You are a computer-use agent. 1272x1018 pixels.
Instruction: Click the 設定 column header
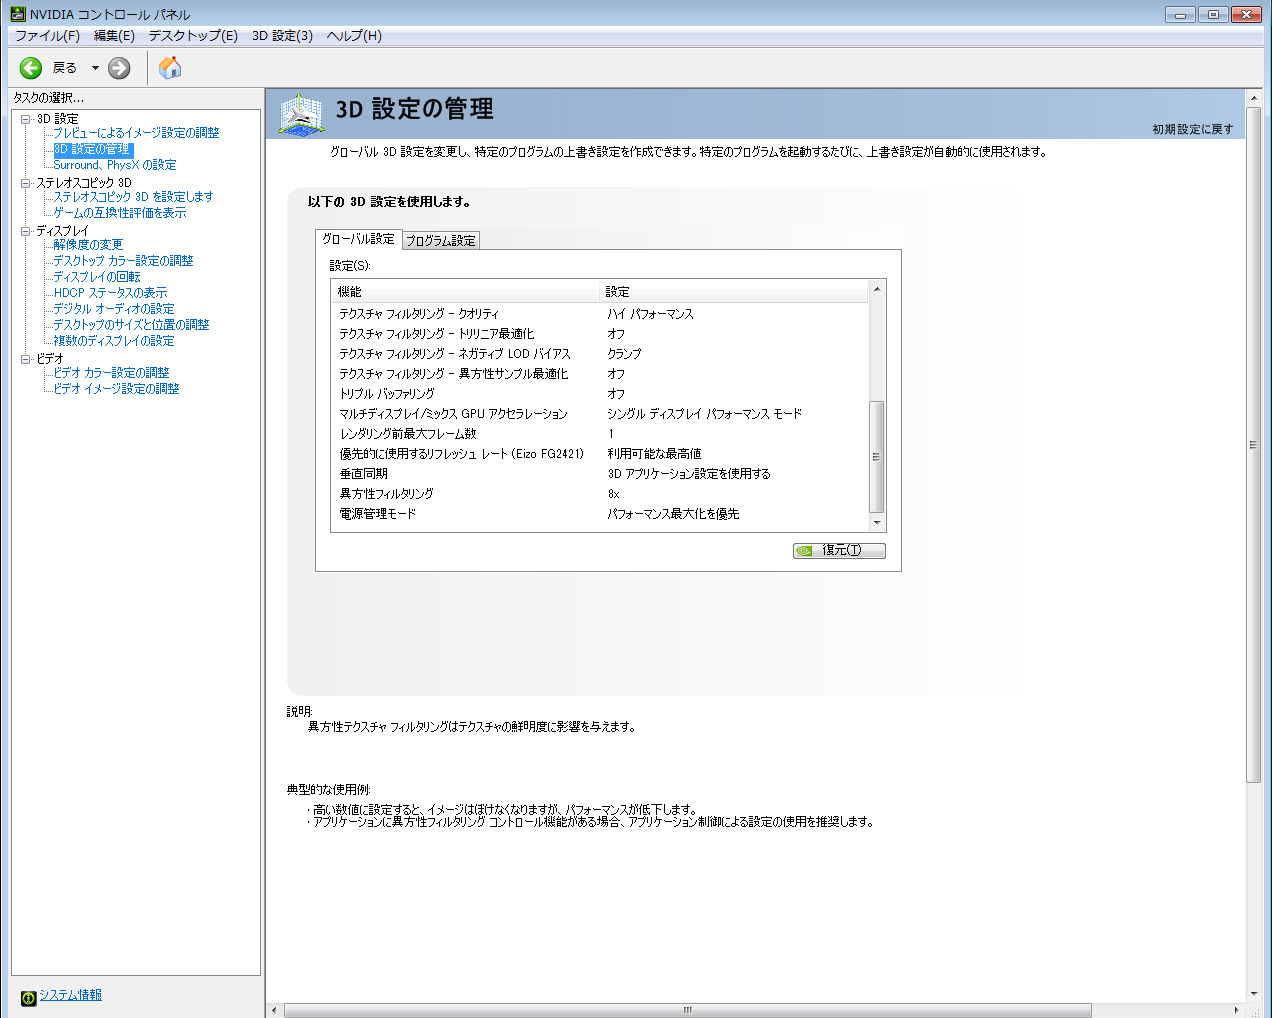click(x=734, y=292)
